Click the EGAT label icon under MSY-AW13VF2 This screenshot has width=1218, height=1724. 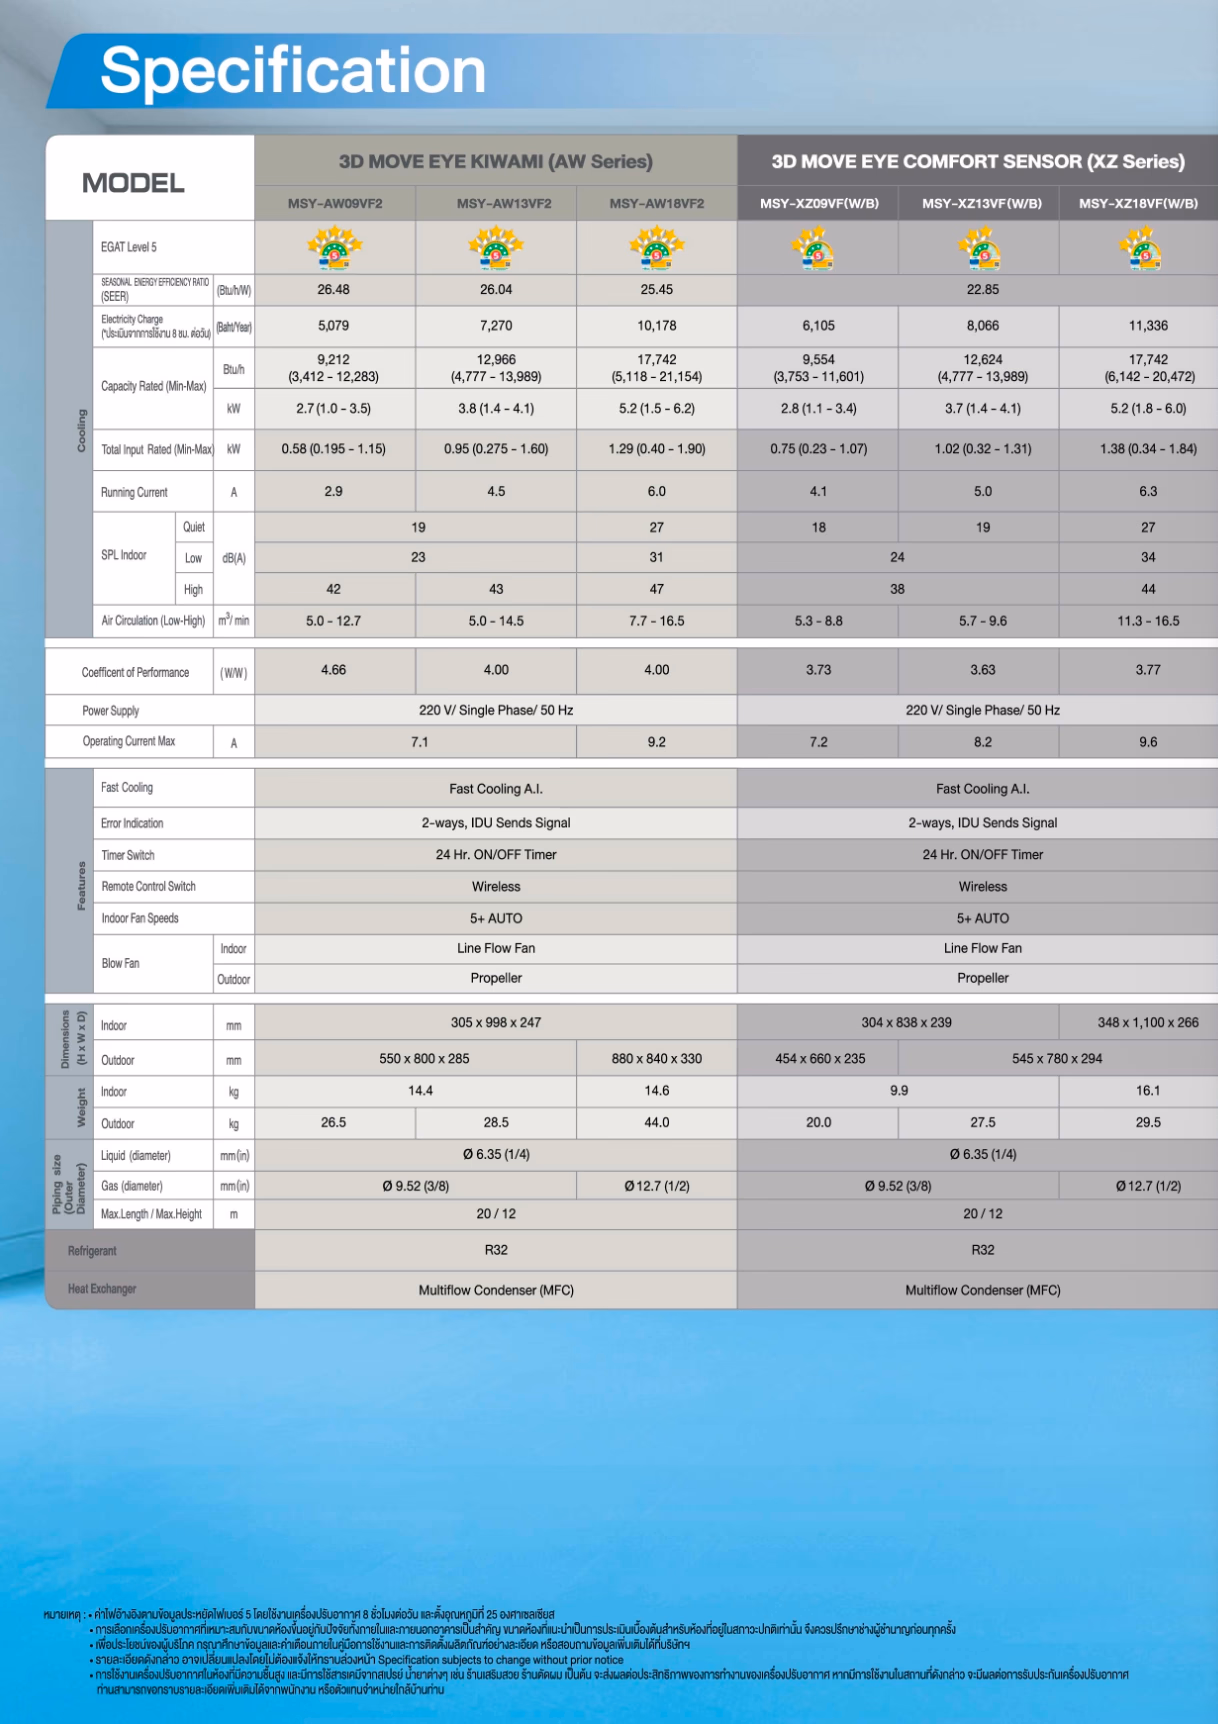496,248
